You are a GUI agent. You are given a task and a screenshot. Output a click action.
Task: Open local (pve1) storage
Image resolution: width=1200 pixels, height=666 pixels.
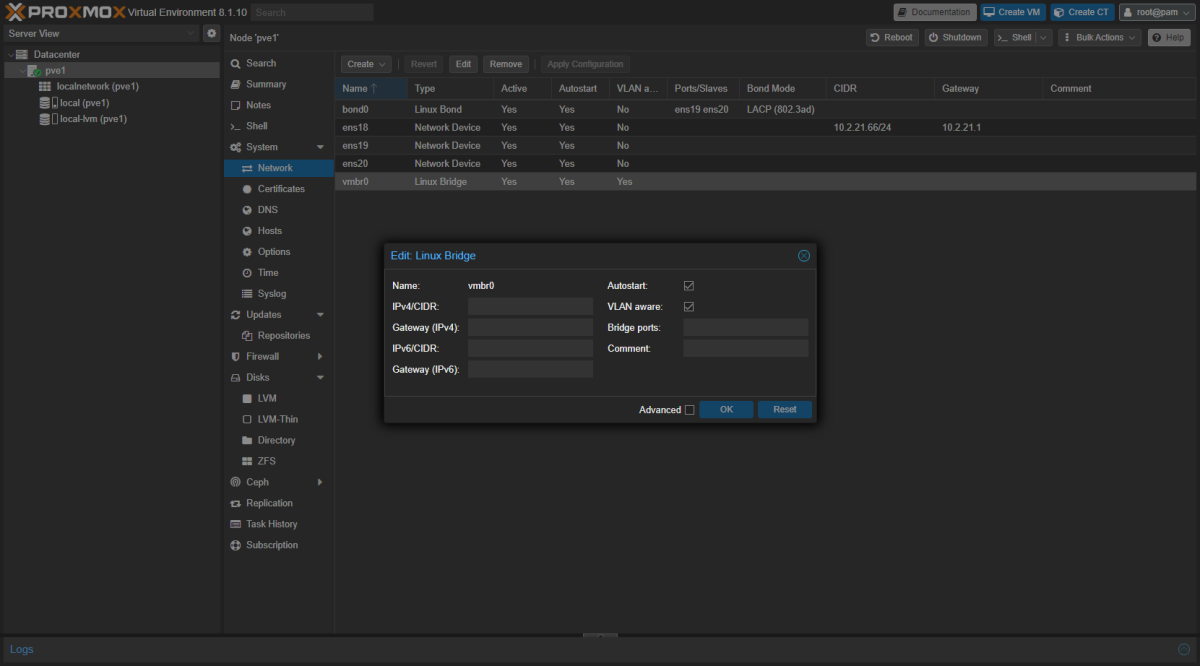tap(84, 102)
